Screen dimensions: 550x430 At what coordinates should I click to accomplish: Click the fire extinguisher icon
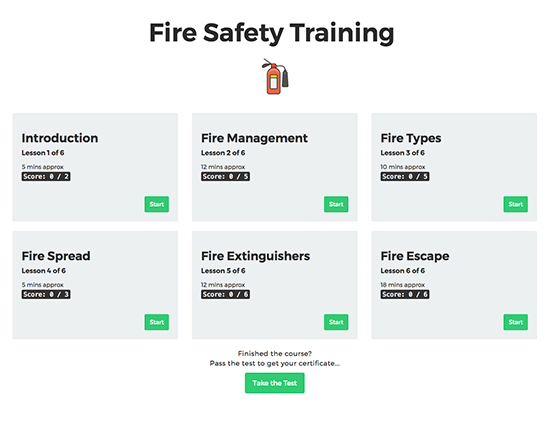[275, 76]
